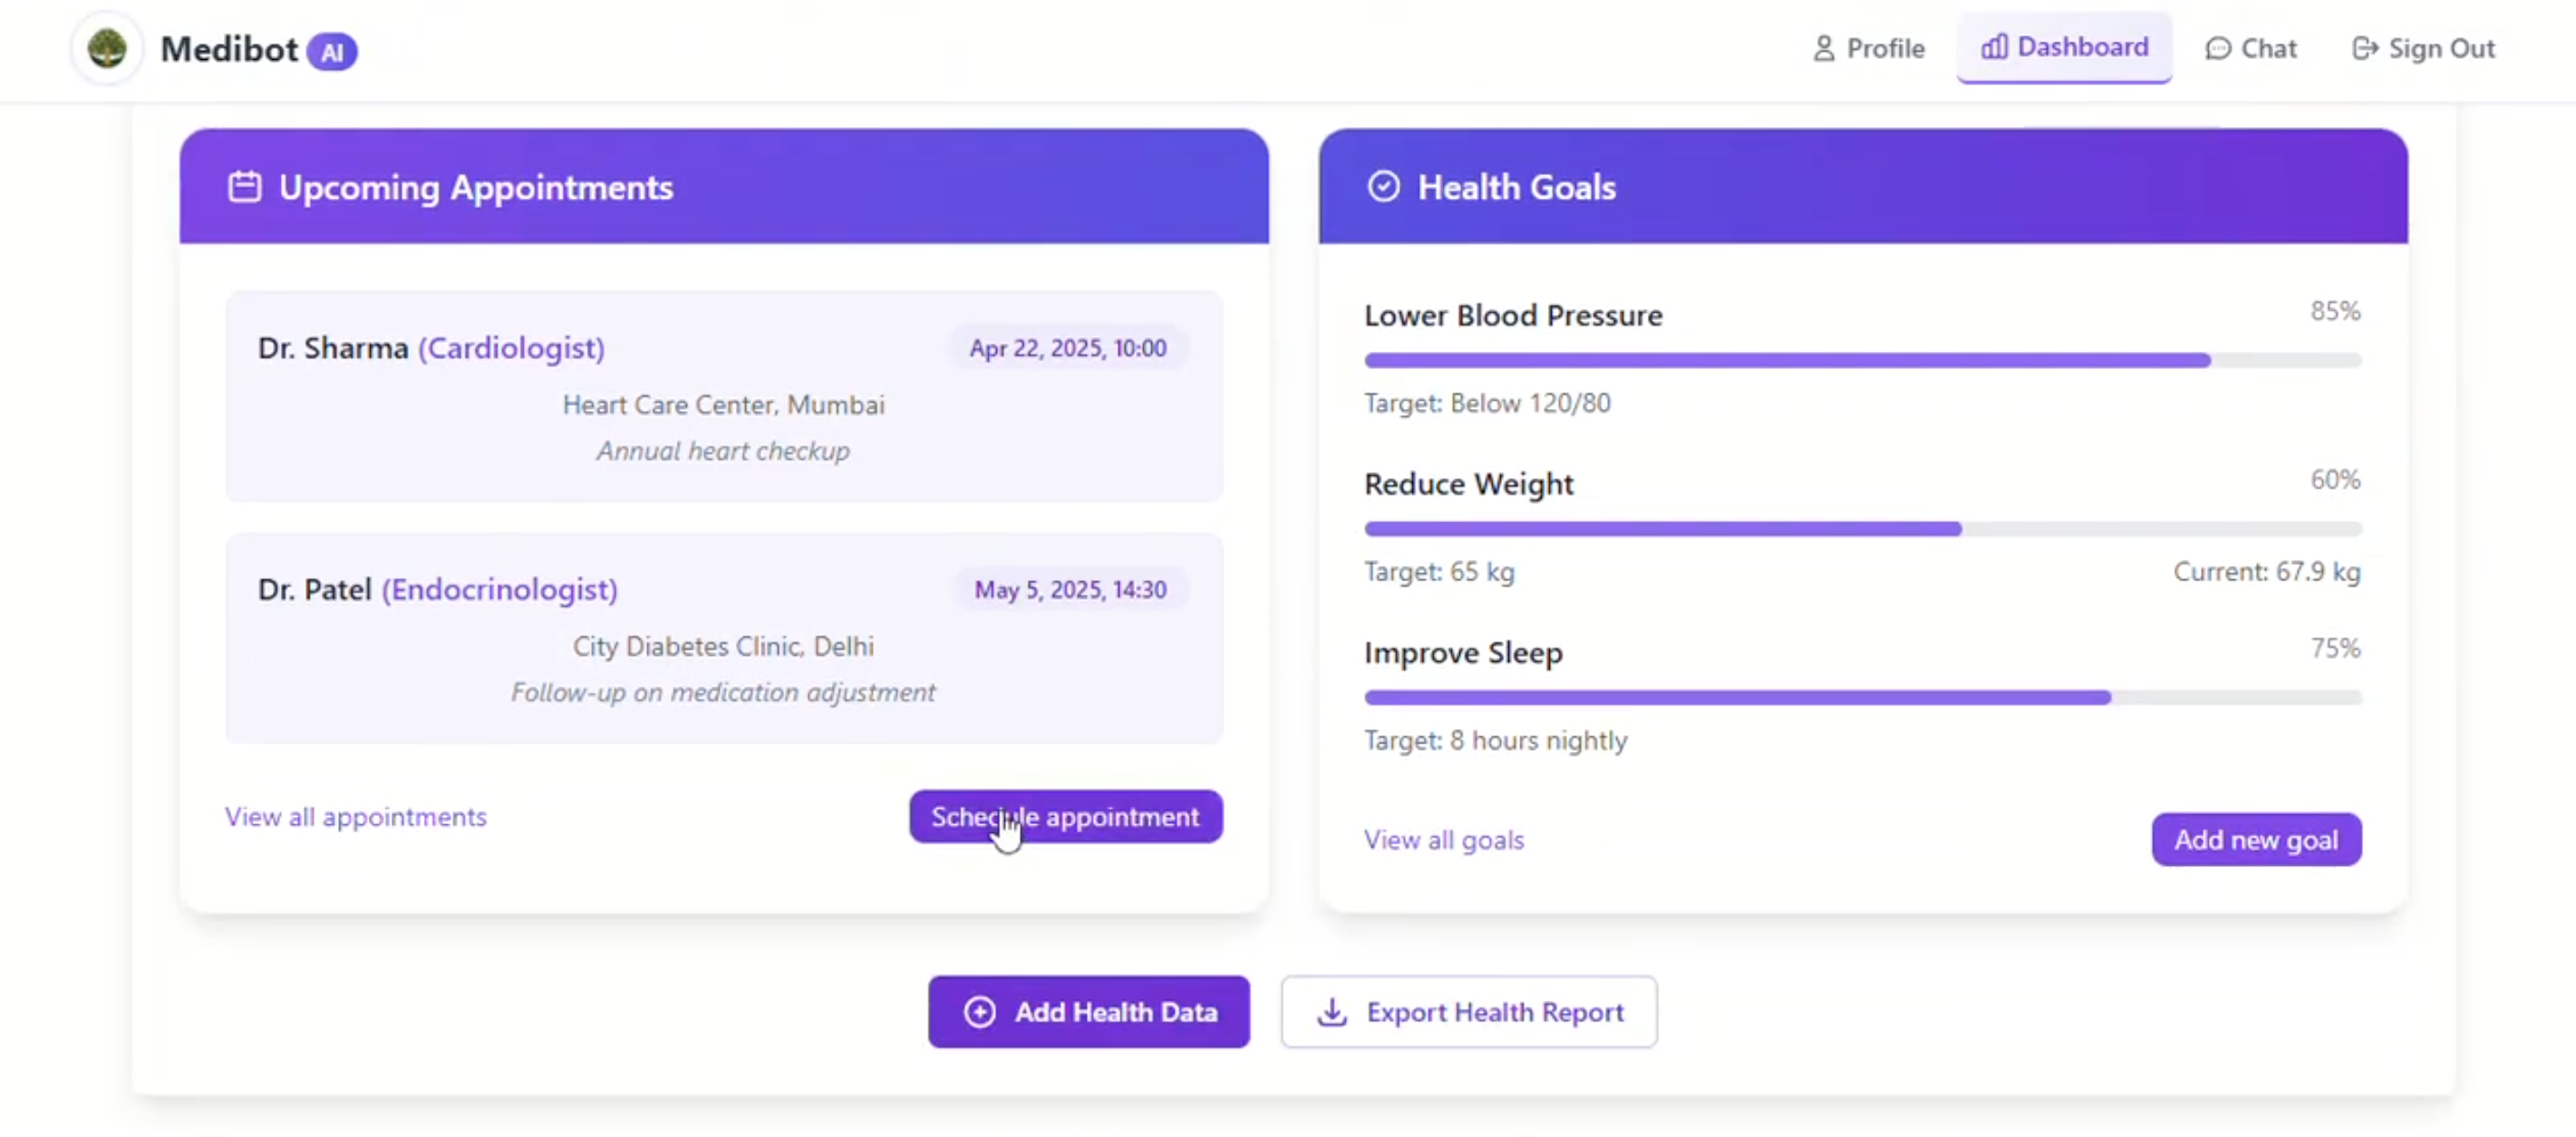Open the Profile menu item
The image size is (2576, 1137).
tap(1868, 48)
